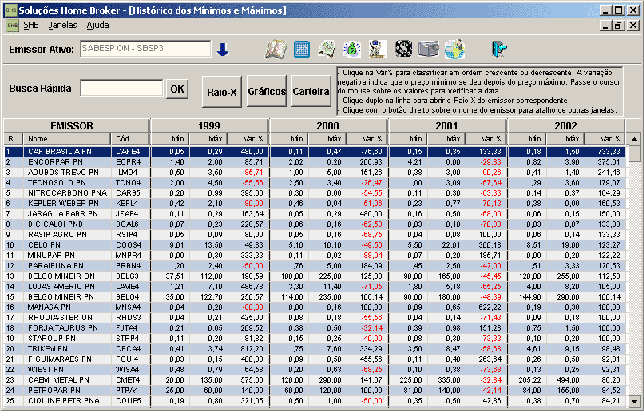Click the blue chart grid toolbar icon
This screenshot has height=411, width=644.
(302, 49)
